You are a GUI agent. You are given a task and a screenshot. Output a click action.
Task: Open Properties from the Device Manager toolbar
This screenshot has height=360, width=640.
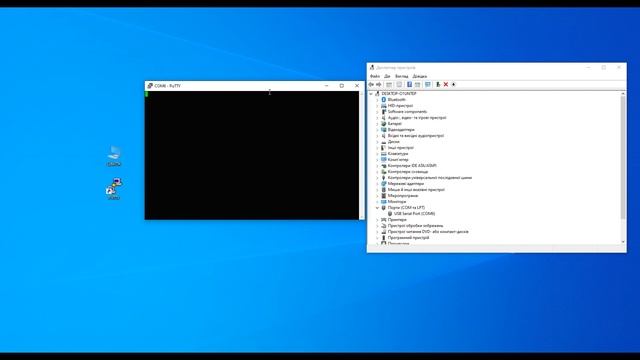(399, 84)
